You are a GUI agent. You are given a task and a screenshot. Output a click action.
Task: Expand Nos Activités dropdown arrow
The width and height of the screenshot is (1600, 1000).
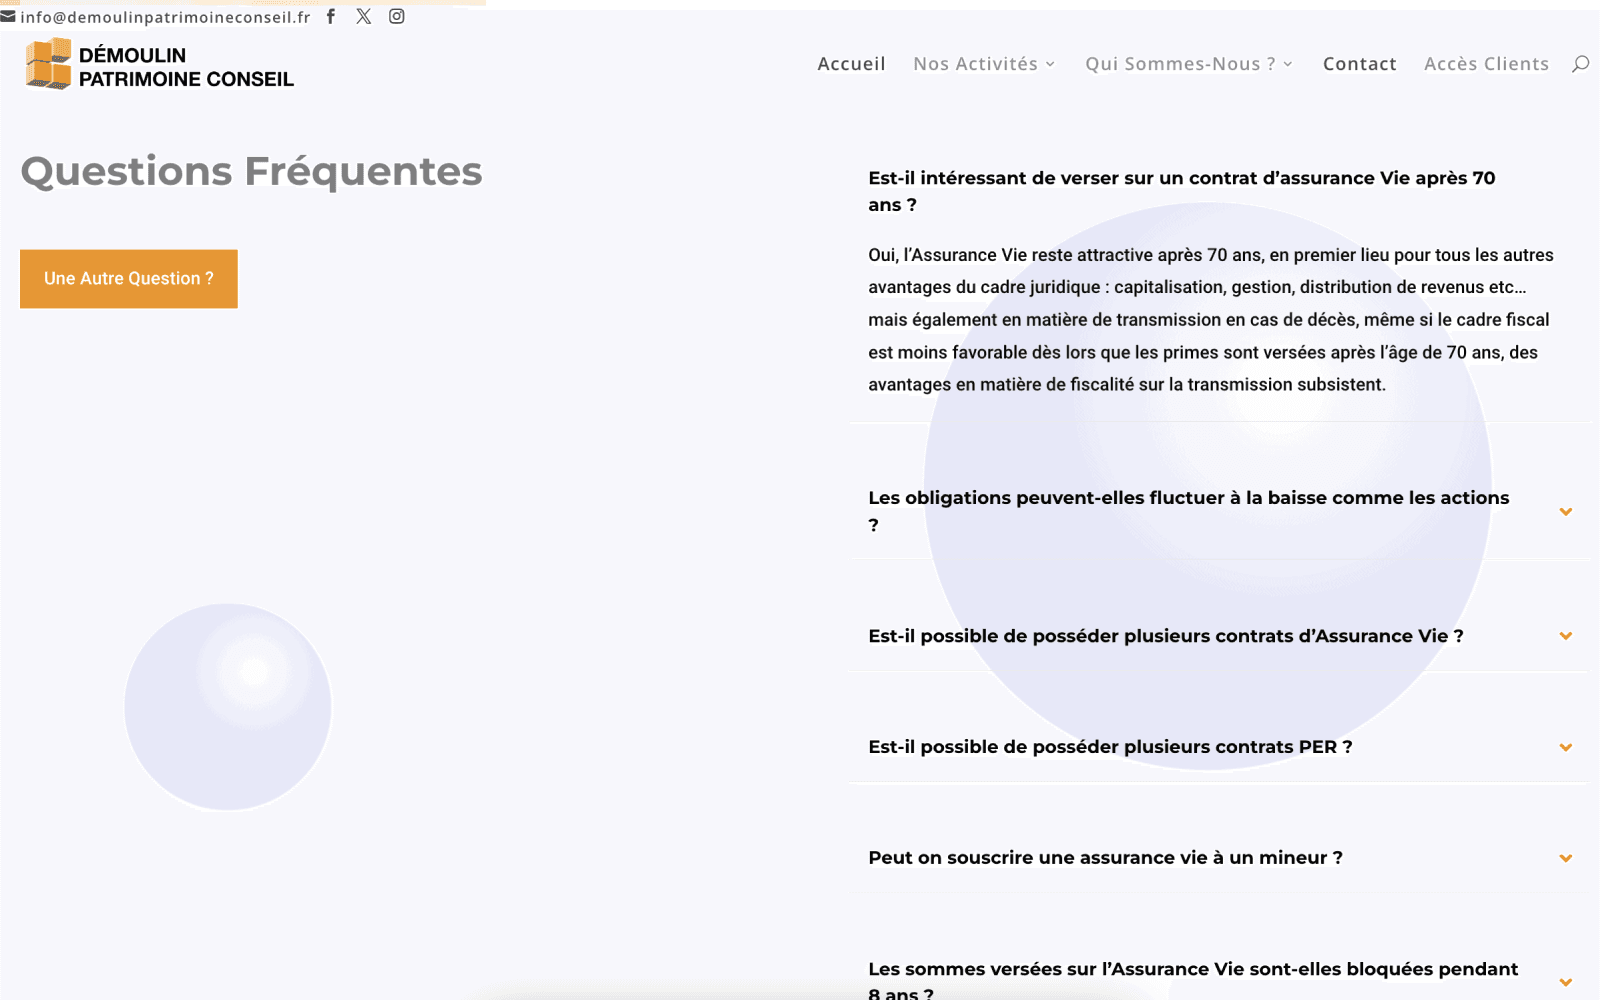(x=1050, y=64)
